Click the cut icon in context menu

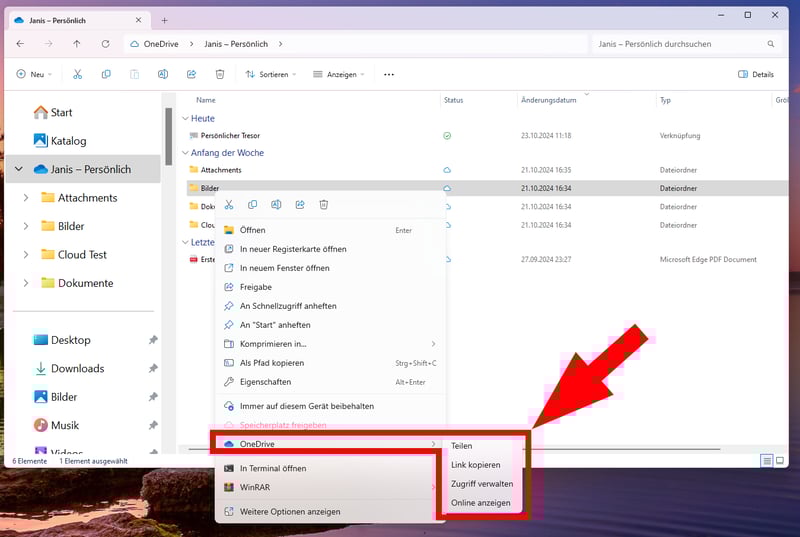(x=229, y=205)
